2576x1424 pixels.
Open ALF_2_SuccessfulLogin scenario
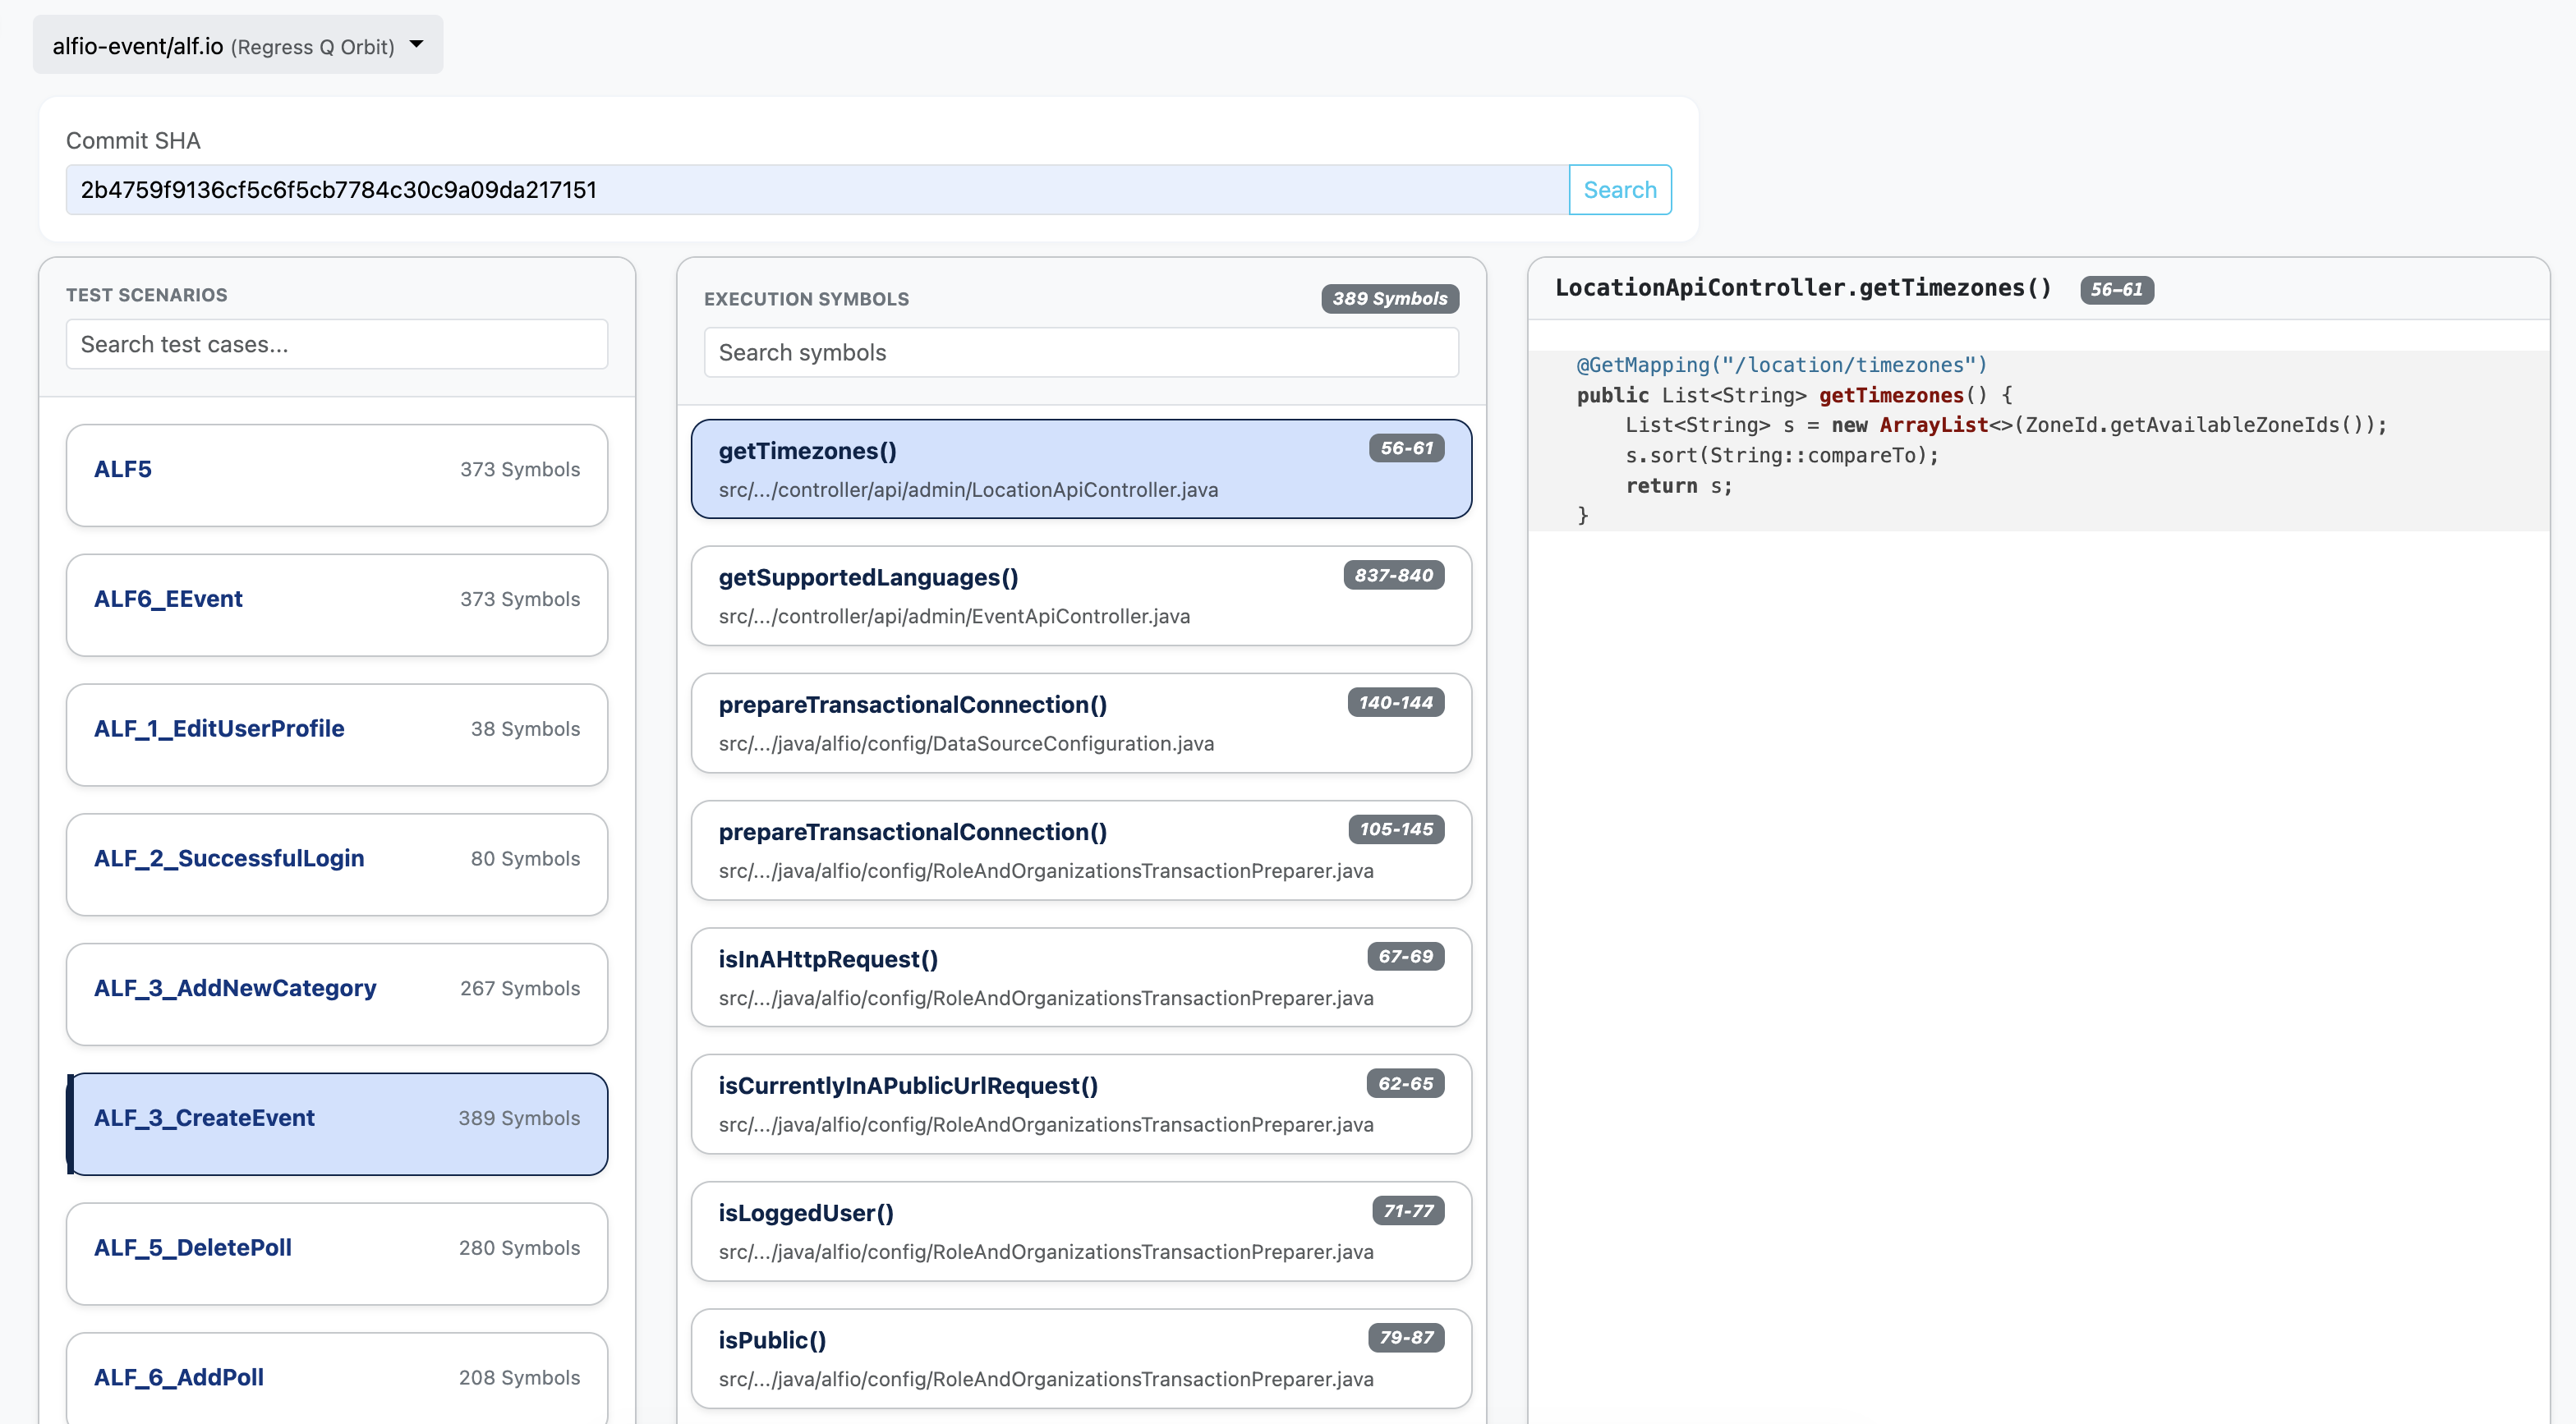pos(337,864)
